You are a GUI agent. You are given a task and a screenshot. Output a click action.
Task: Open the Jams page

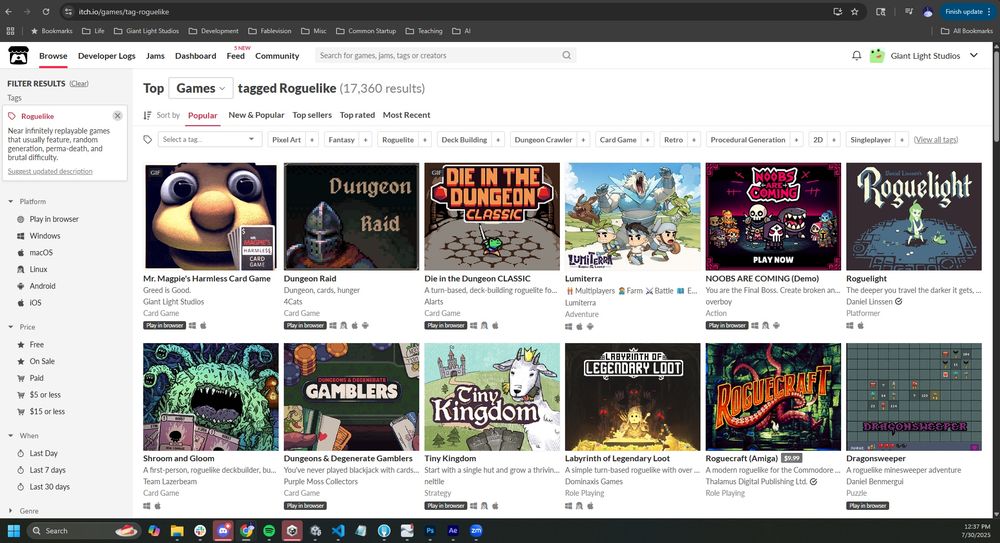(155, 56)
